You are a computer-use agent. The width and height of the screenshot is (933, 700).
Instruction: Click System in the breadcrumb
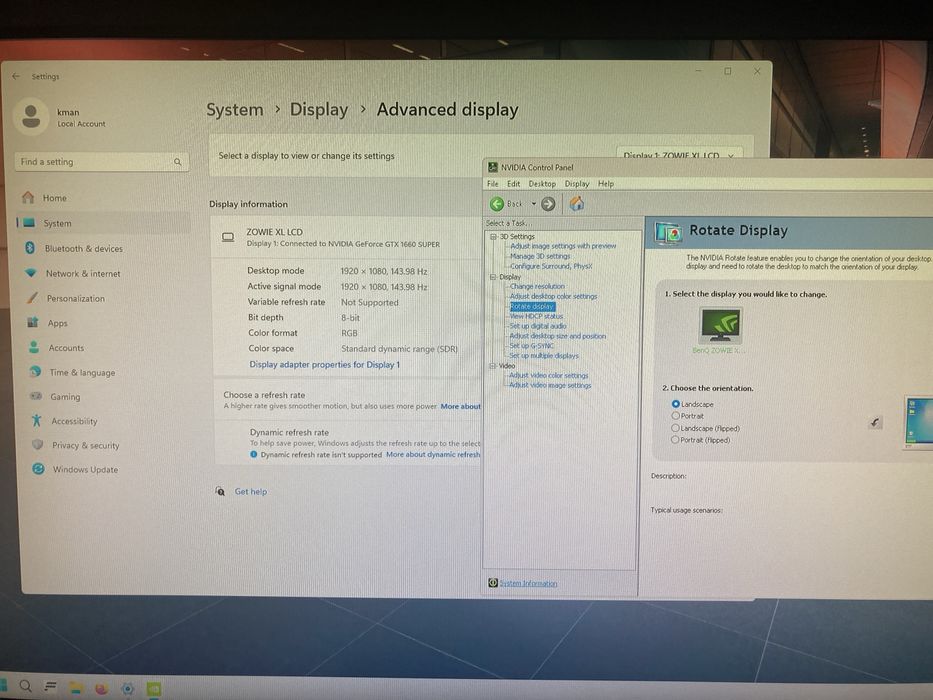click(234, 110)
